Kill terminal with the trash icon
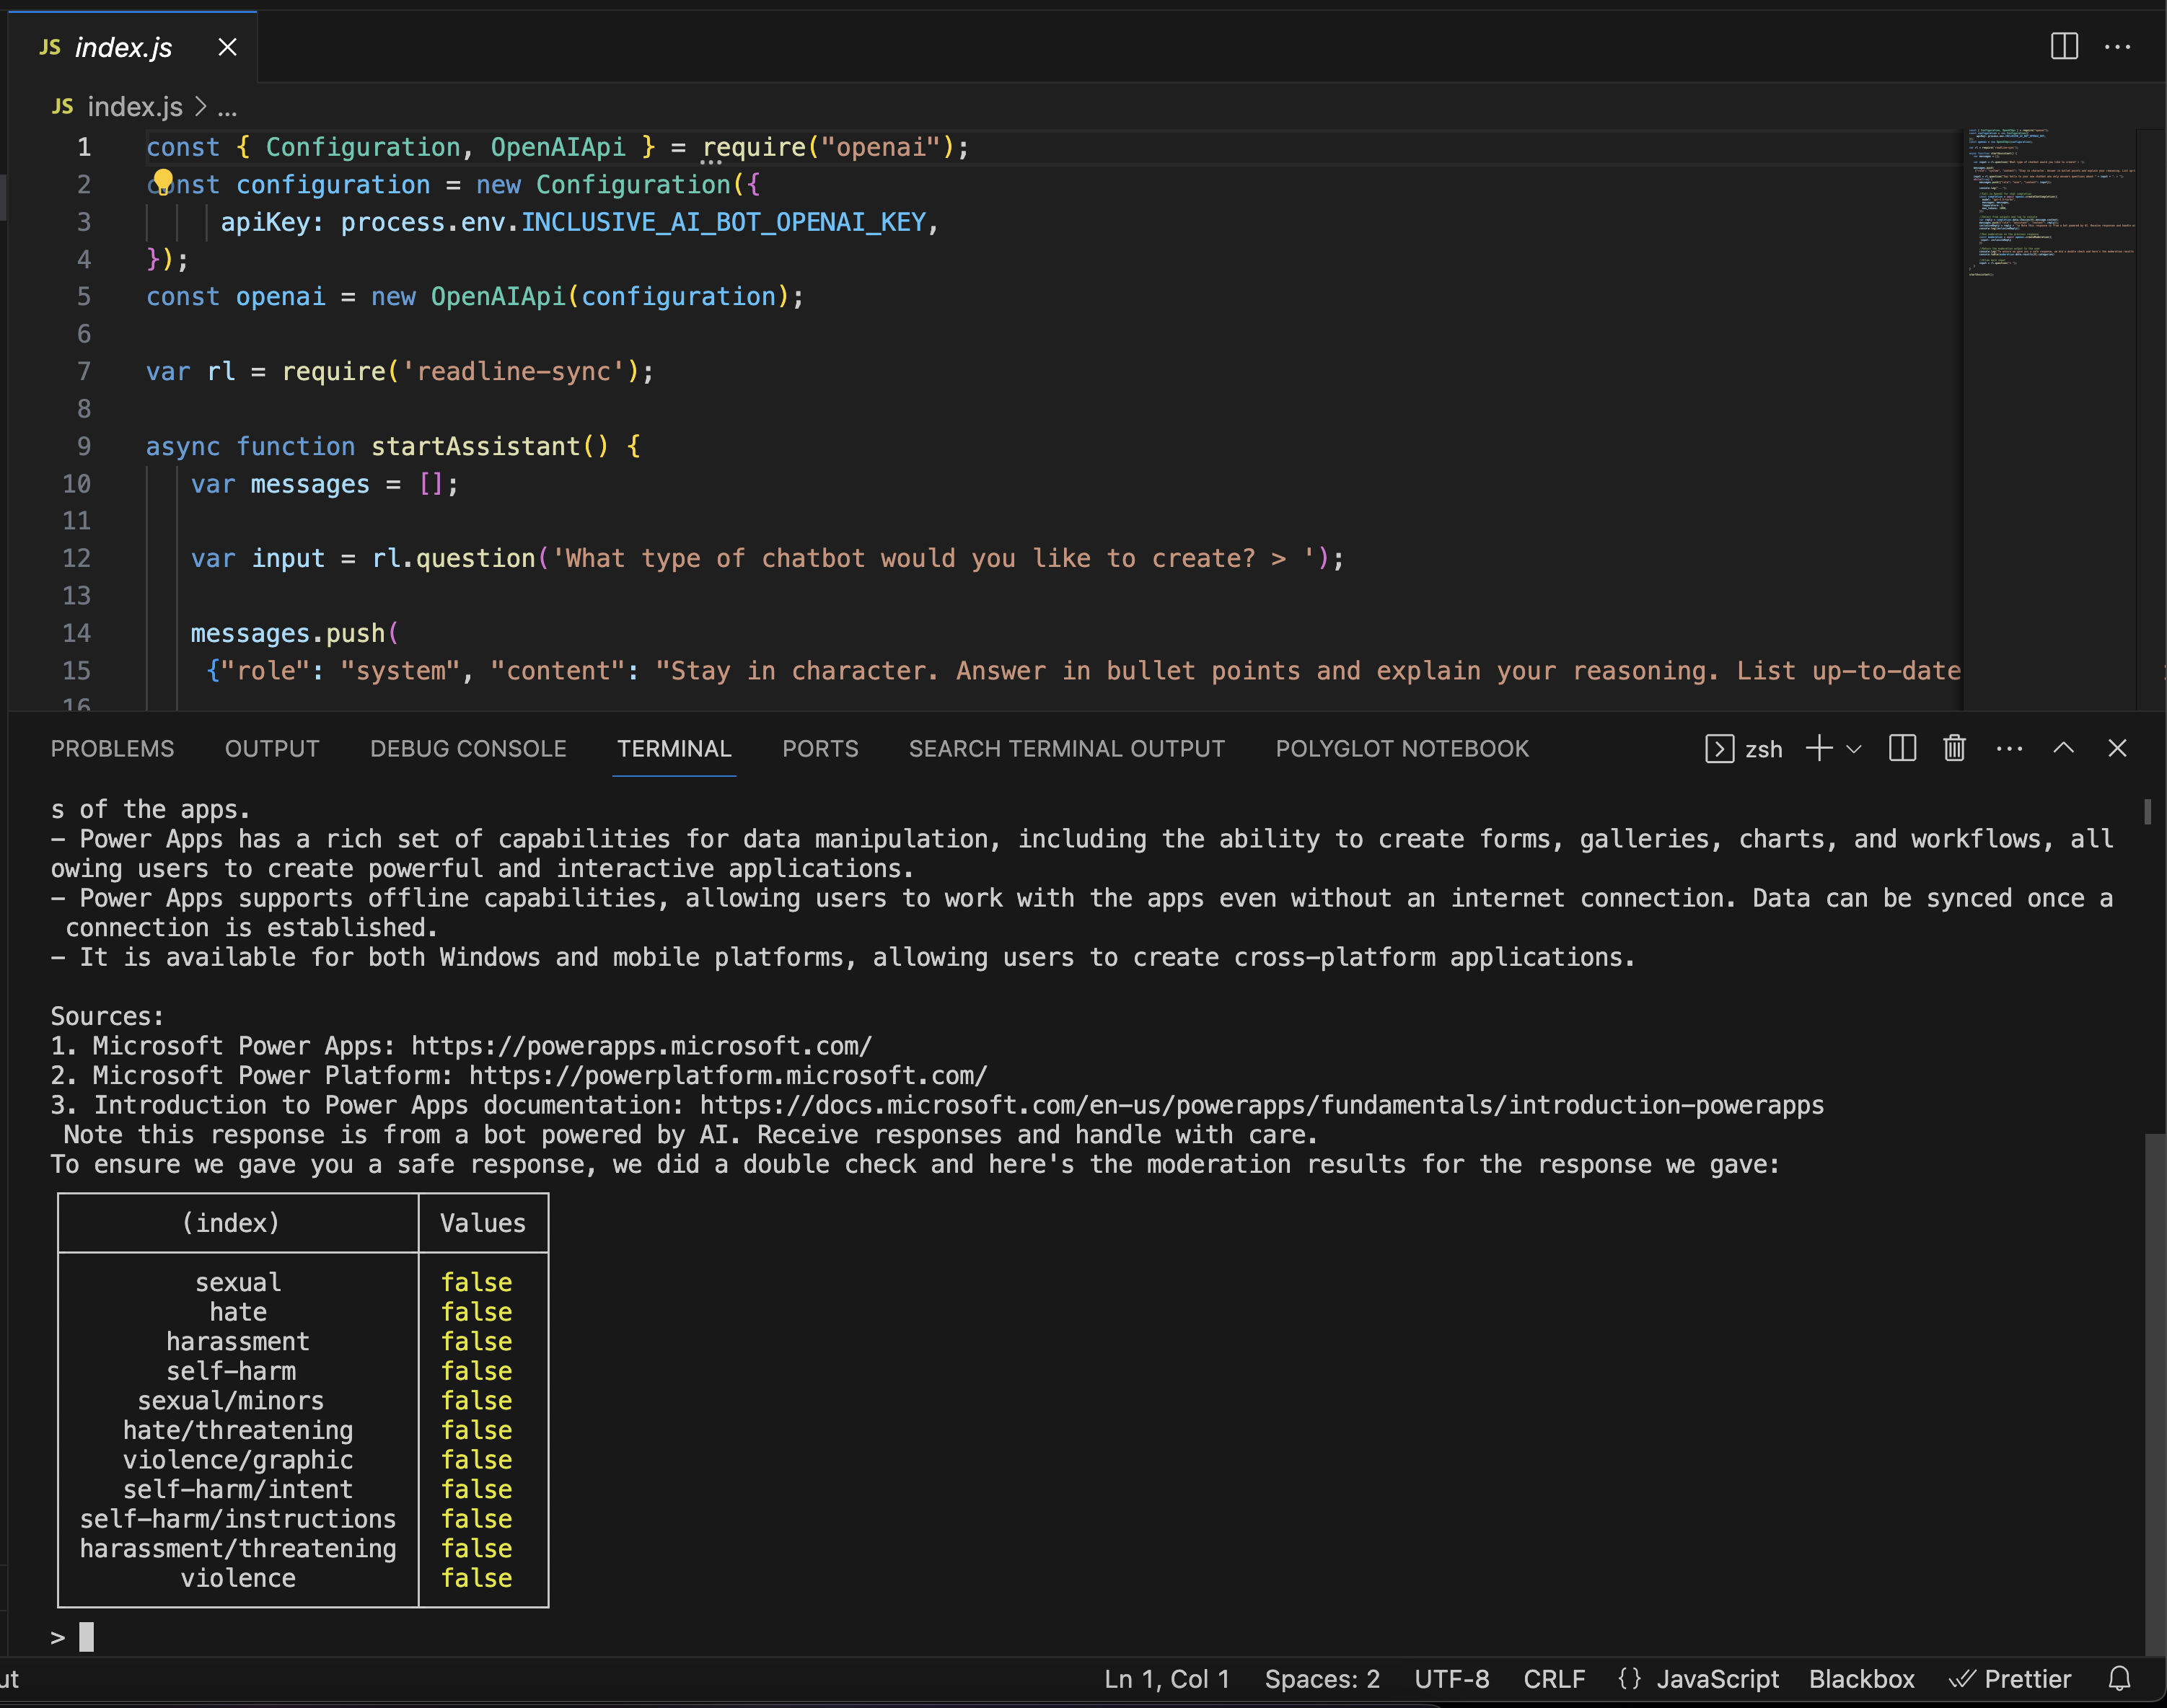This screenshot has width=2167, height=1708. (x=1954, y=748)
